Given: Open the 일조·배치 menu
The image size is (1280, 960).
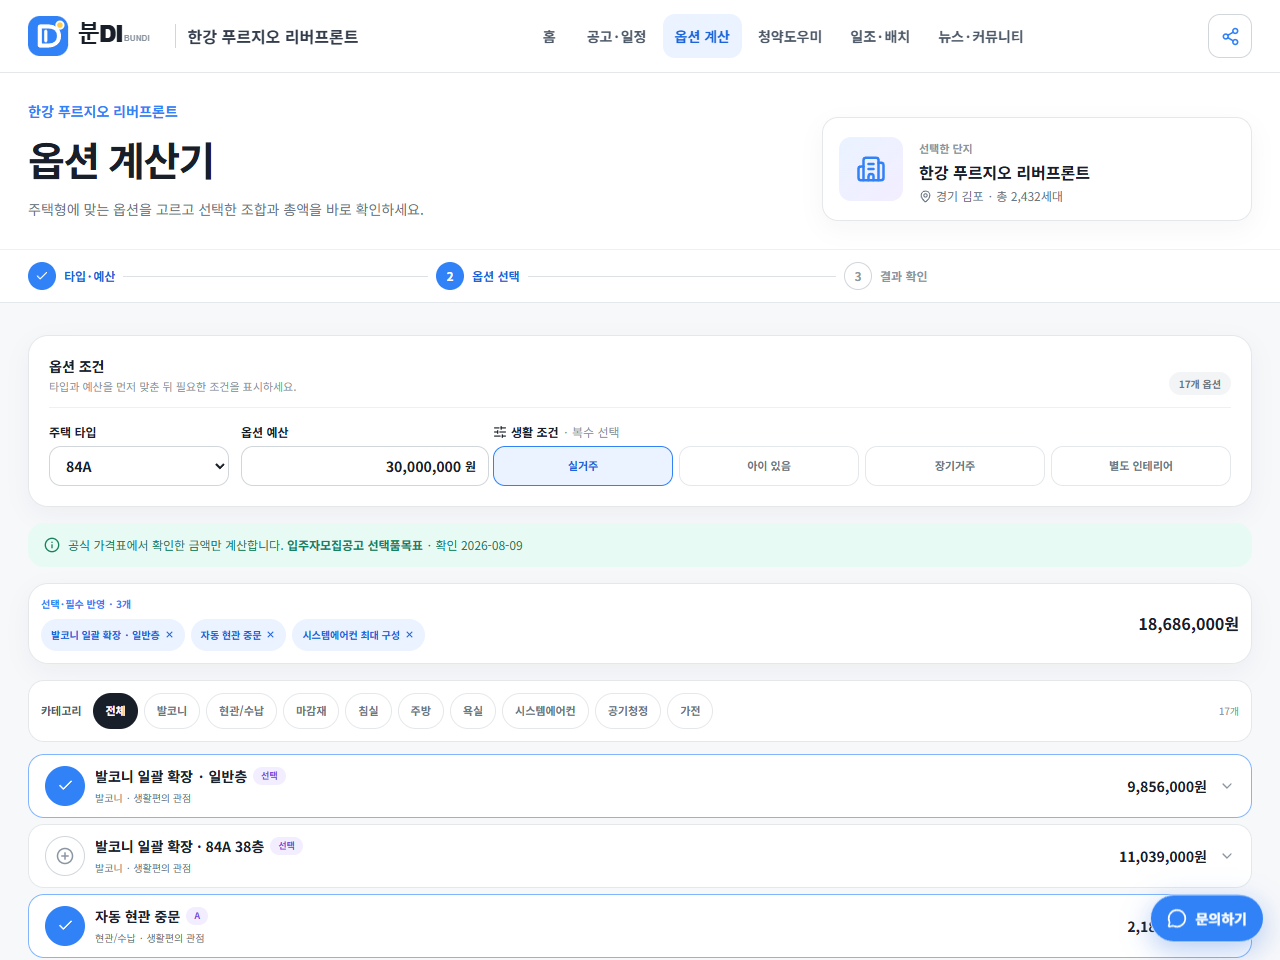Looking at the screenshot, I should pos(880,36).
